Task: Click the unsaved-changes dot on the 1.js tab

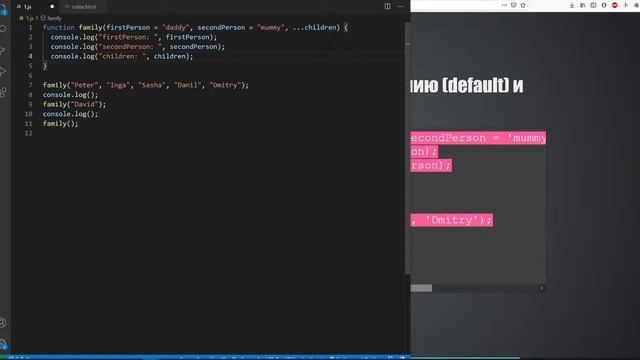Action: (52, 7)
